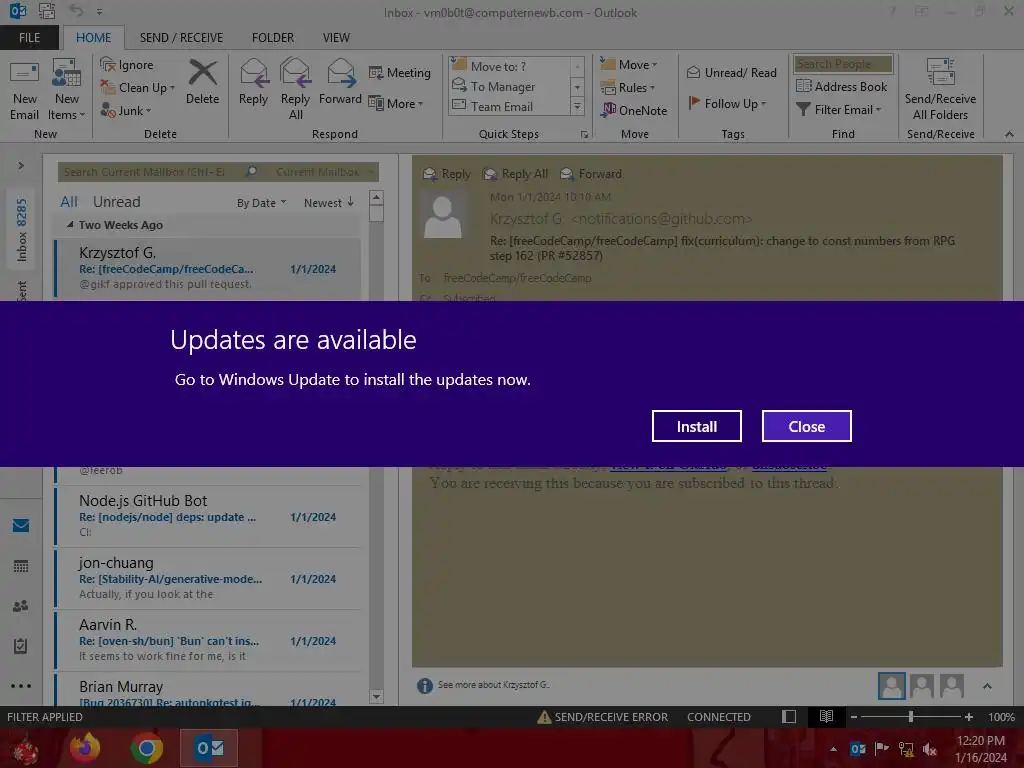Open the Filter Email dropdown
The width and height of the screenshot is (1024, 768).
839,110
